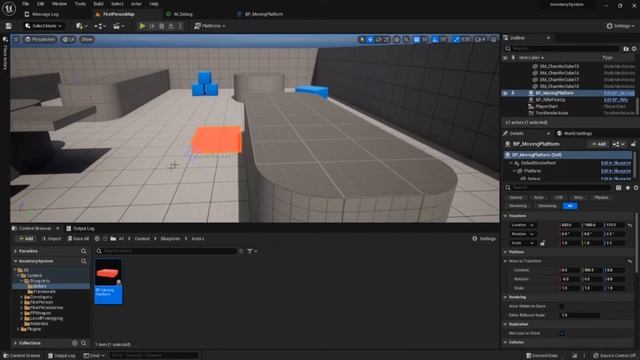The width and height of the screenshot is (640, 360).
Task: Toggle Net Load on Client checkbox
Action: coord(562,333)
